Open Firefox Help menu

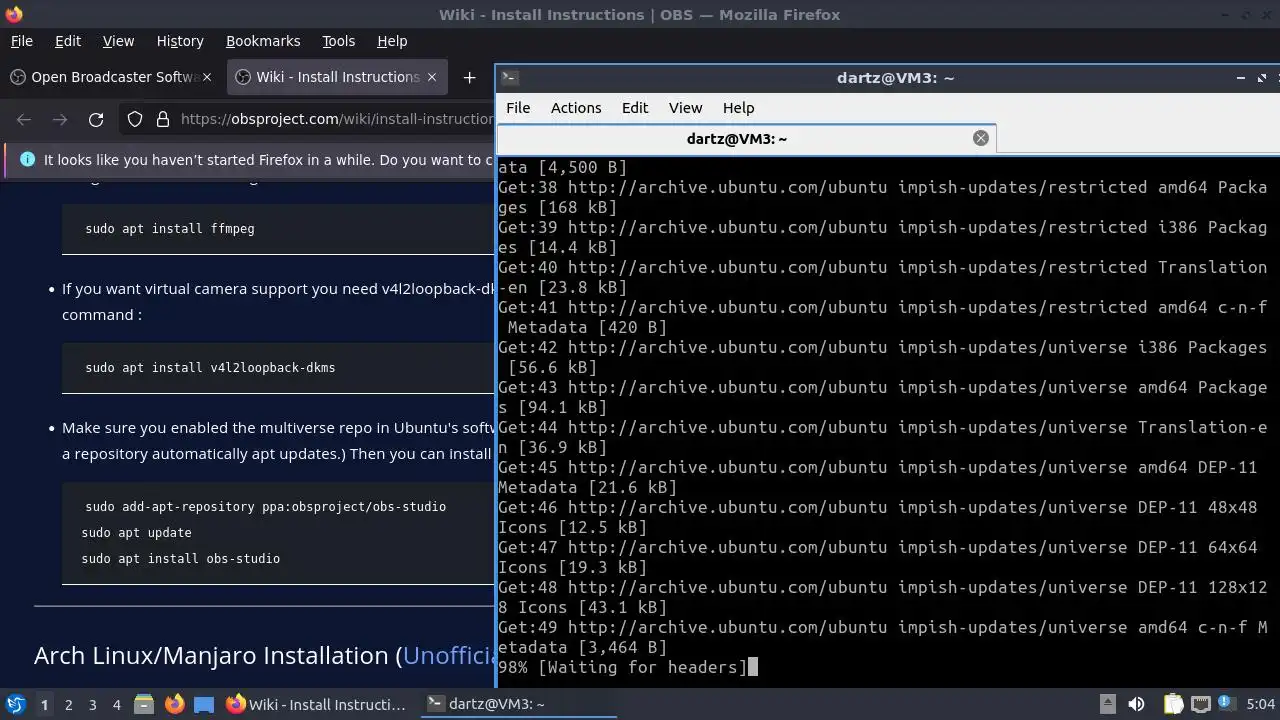coord(392,41)
